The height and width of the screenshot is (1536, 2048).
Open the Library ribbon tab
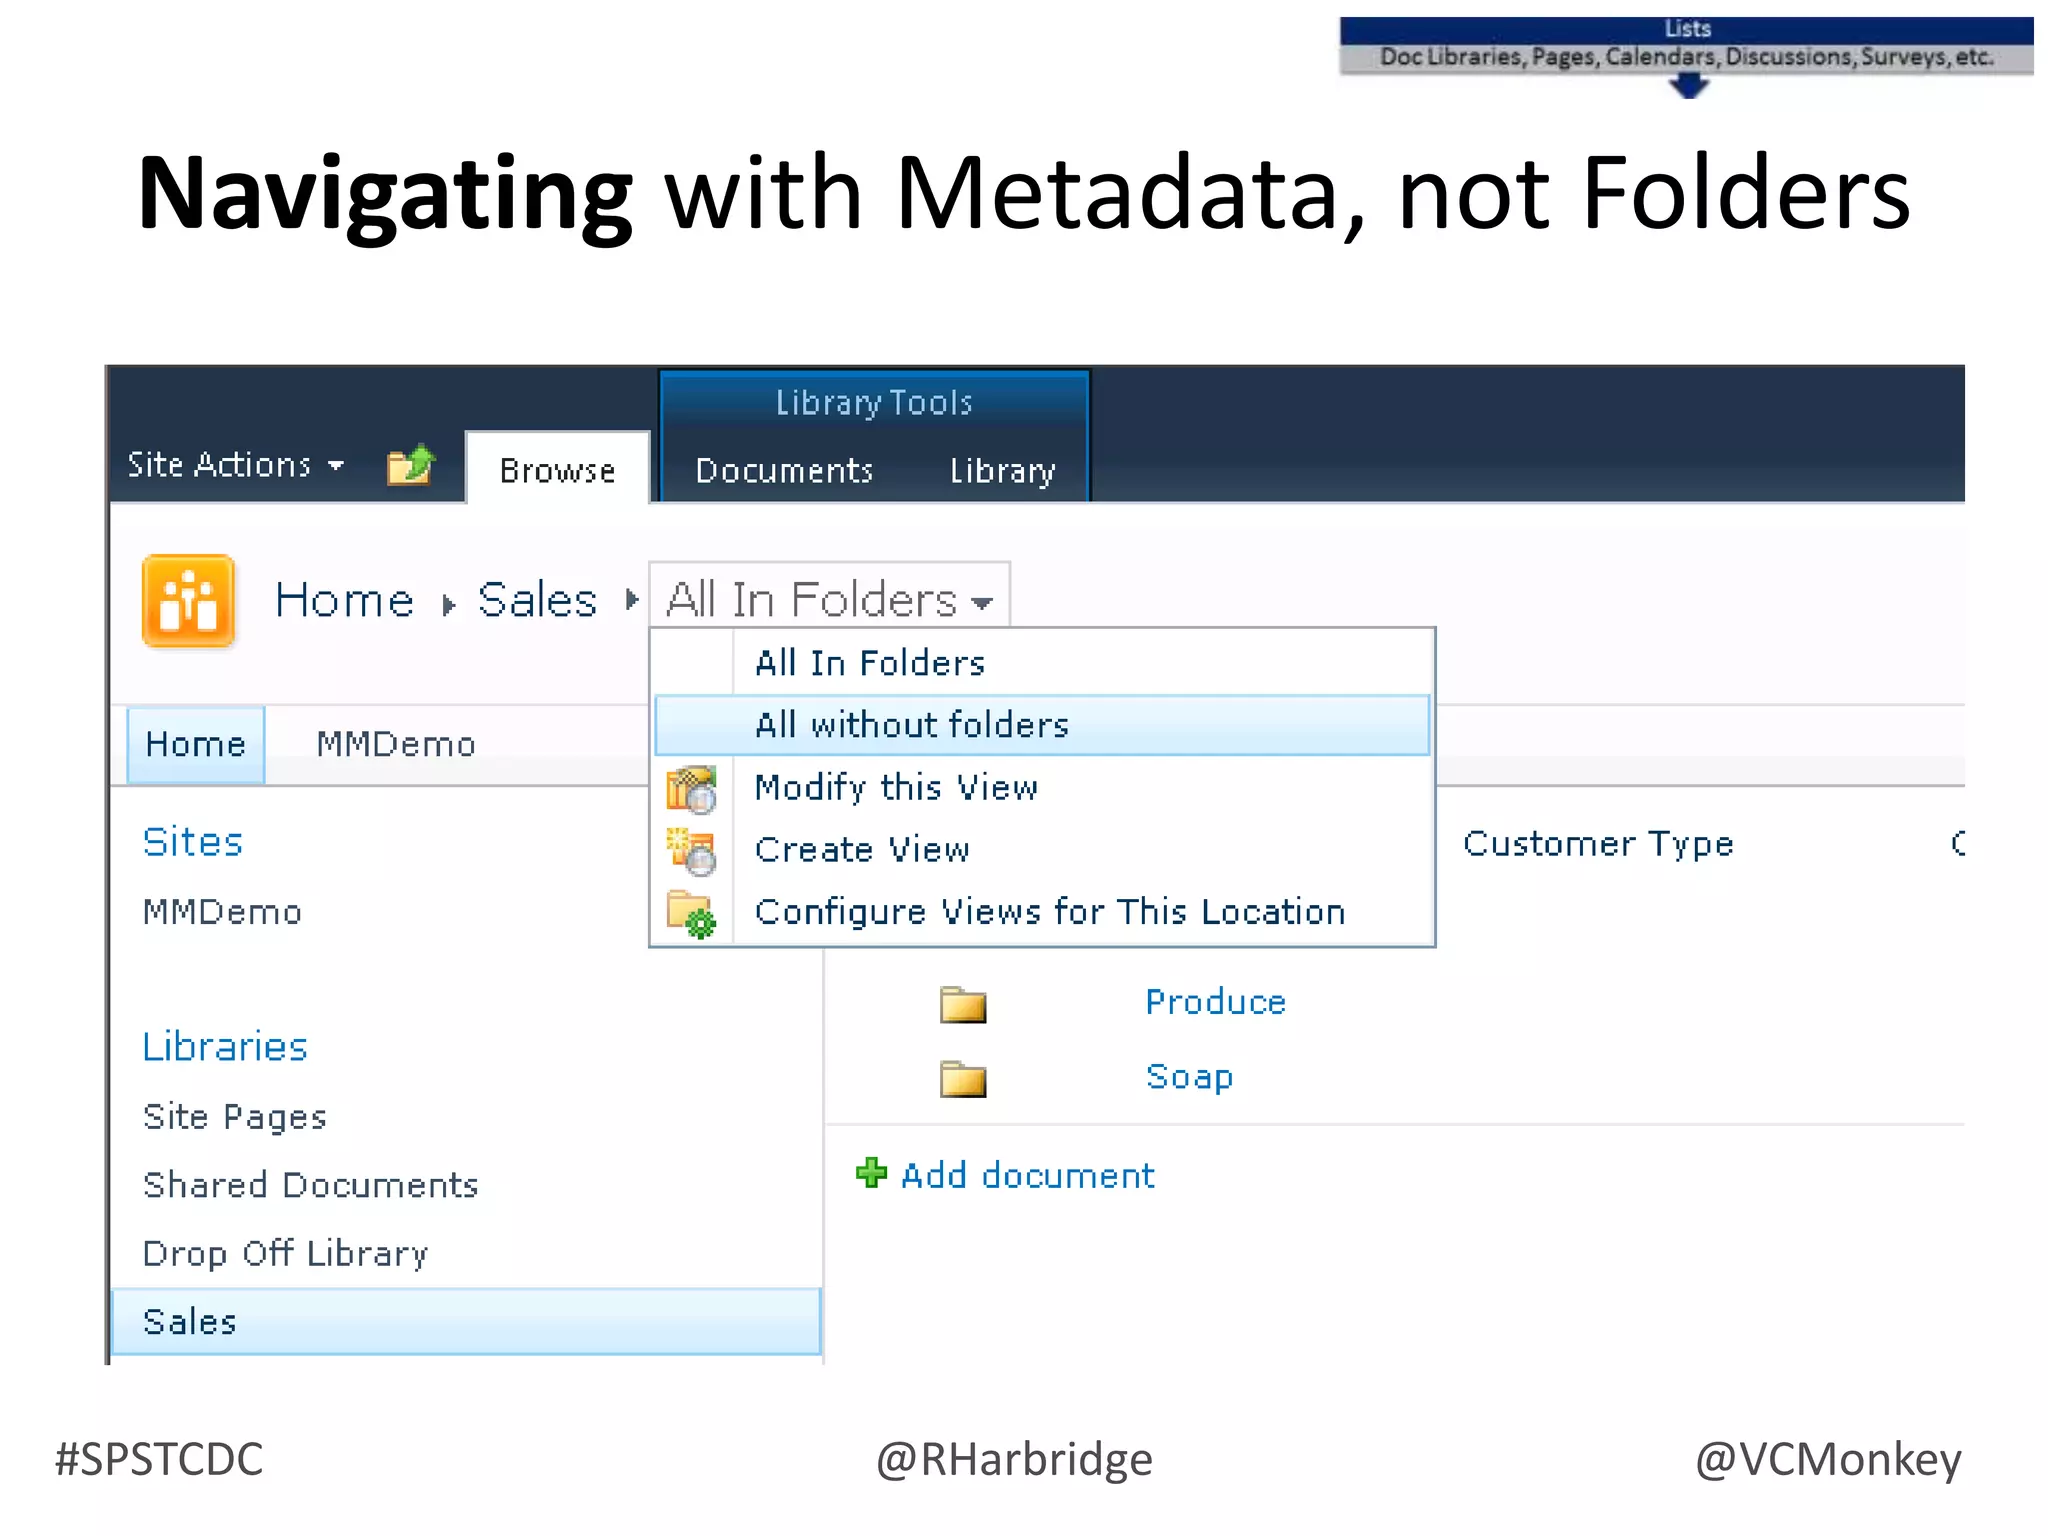(x=1002, y=470)
